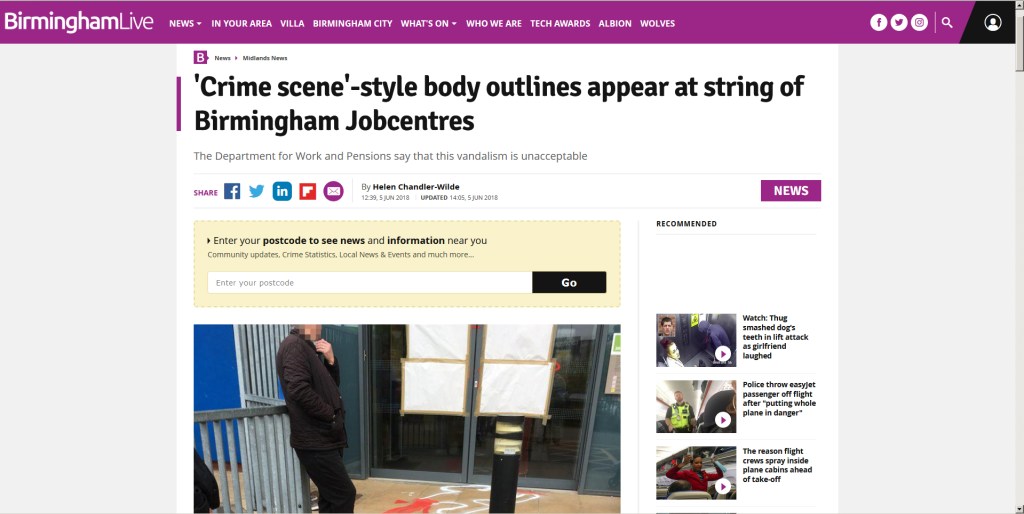This screenshot has width=1024, height=514.
Task: Share article via Flipboard icon
Action: pos(308,191)
